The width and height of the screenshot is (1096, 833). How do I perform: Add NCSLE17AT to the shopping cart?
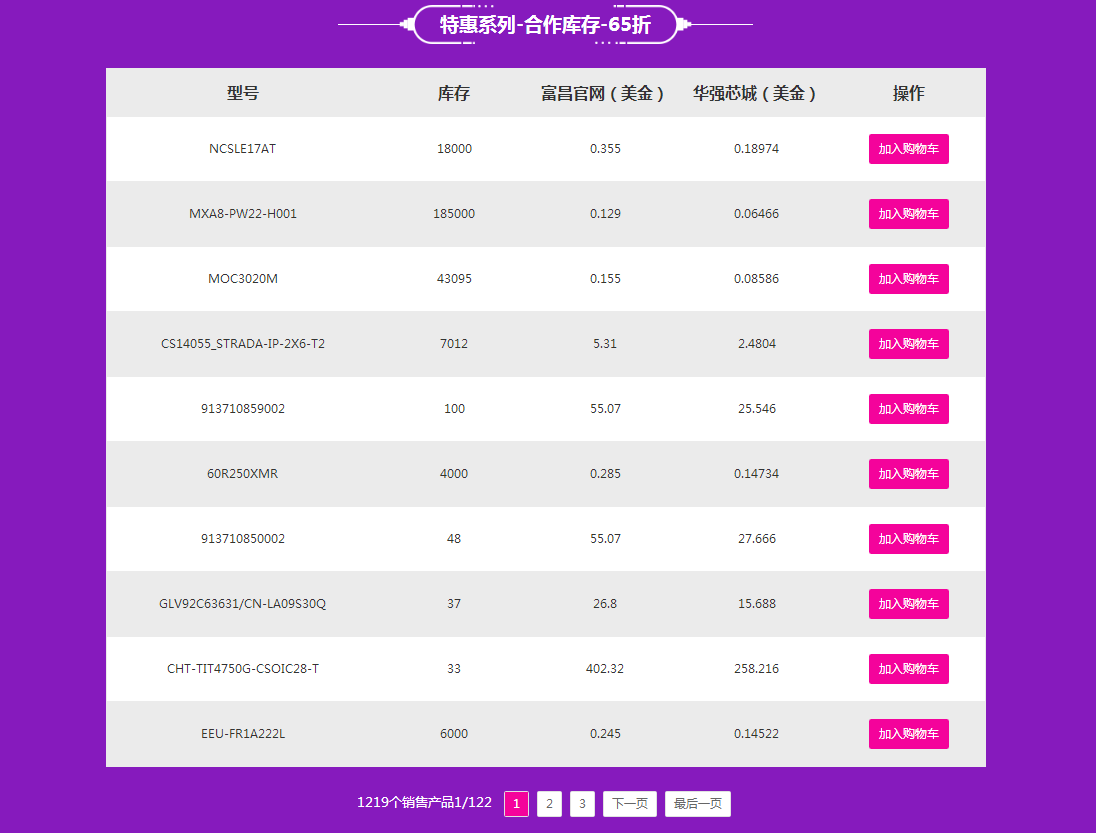coord(908,149)
